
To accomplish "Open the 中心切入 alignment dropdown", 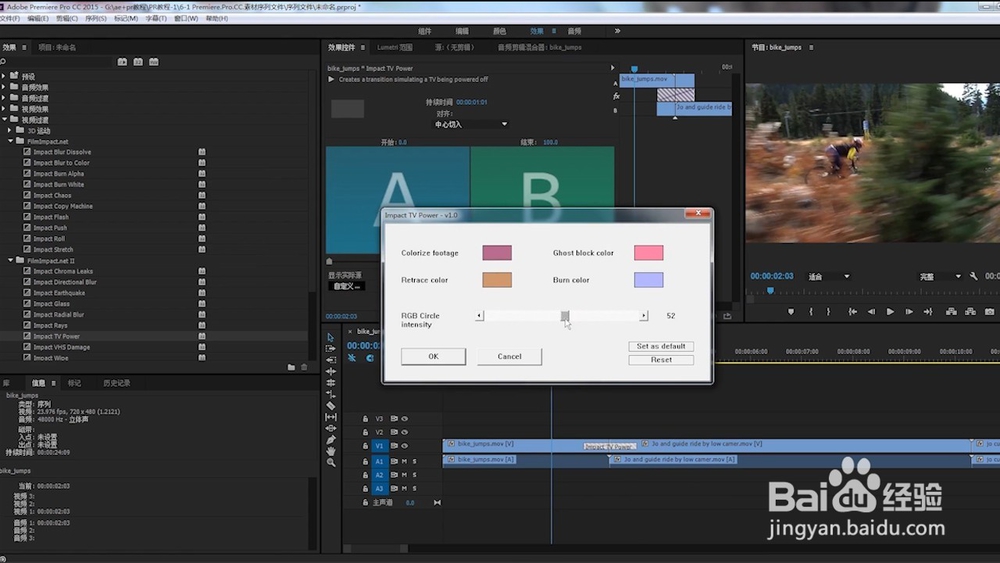I will [x=471, y=124].
